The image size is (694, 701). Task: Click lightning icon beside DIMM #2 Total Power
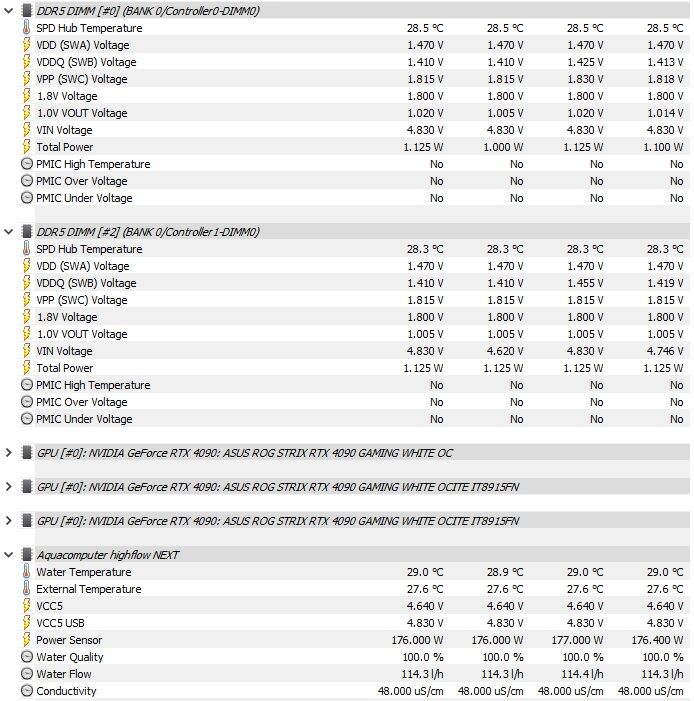[x=27, y=367]
